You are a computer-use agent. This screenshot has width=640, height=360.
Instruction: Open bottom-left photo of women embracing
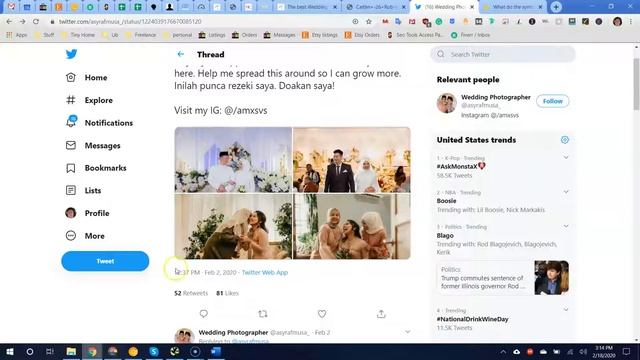[233, 227]
